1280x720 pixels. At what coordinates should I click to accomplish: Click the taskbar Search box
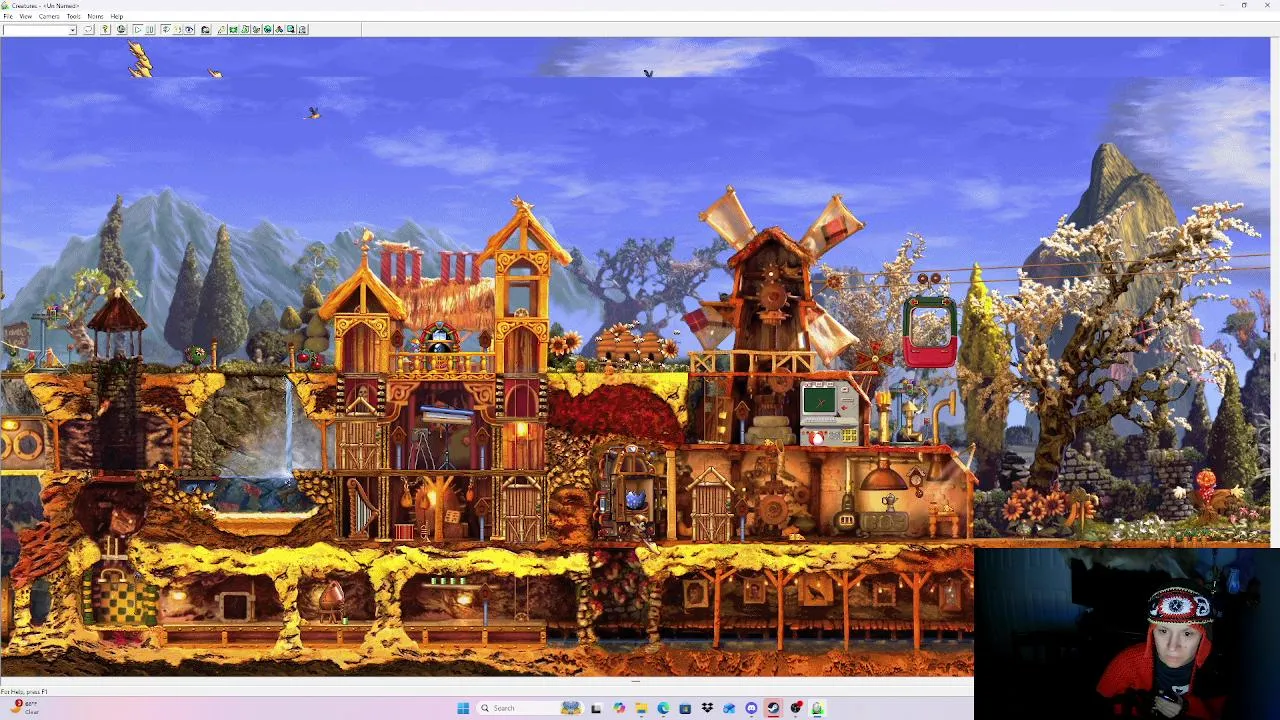(x=530, y=708)
